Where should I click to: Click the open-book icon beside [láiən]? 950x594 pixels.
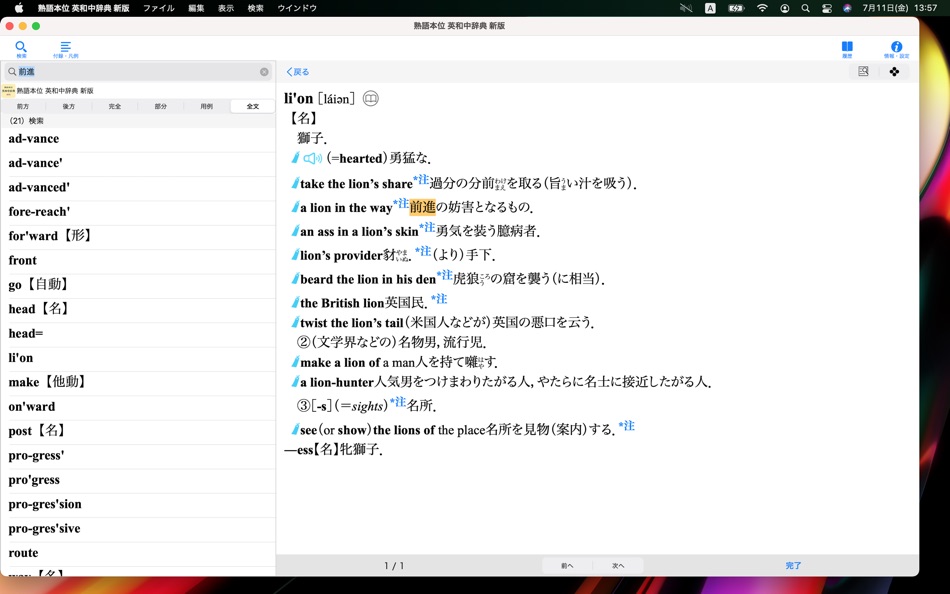[x=371, y=98]
